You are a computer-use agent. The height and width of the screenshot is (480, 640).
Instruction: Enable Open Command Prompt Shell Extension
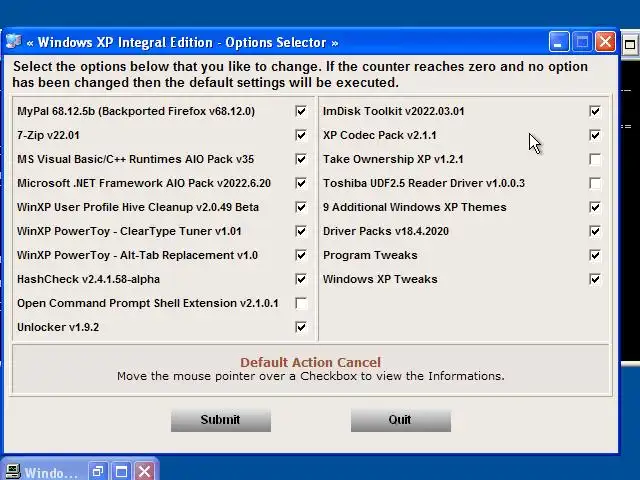point(301,303)
